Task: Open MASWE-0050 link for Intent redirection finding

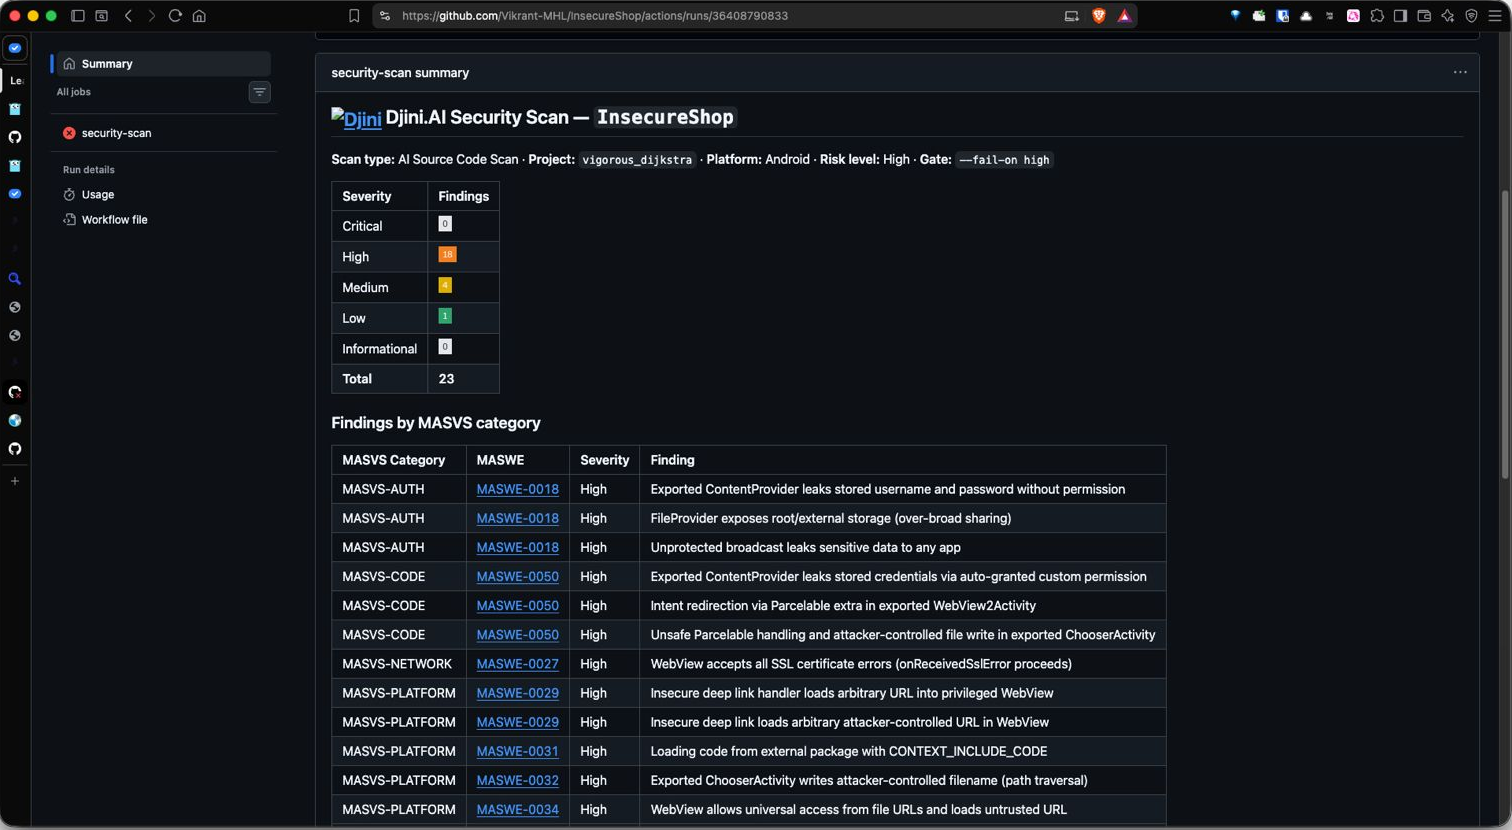Action: click(x=517, y=606)
